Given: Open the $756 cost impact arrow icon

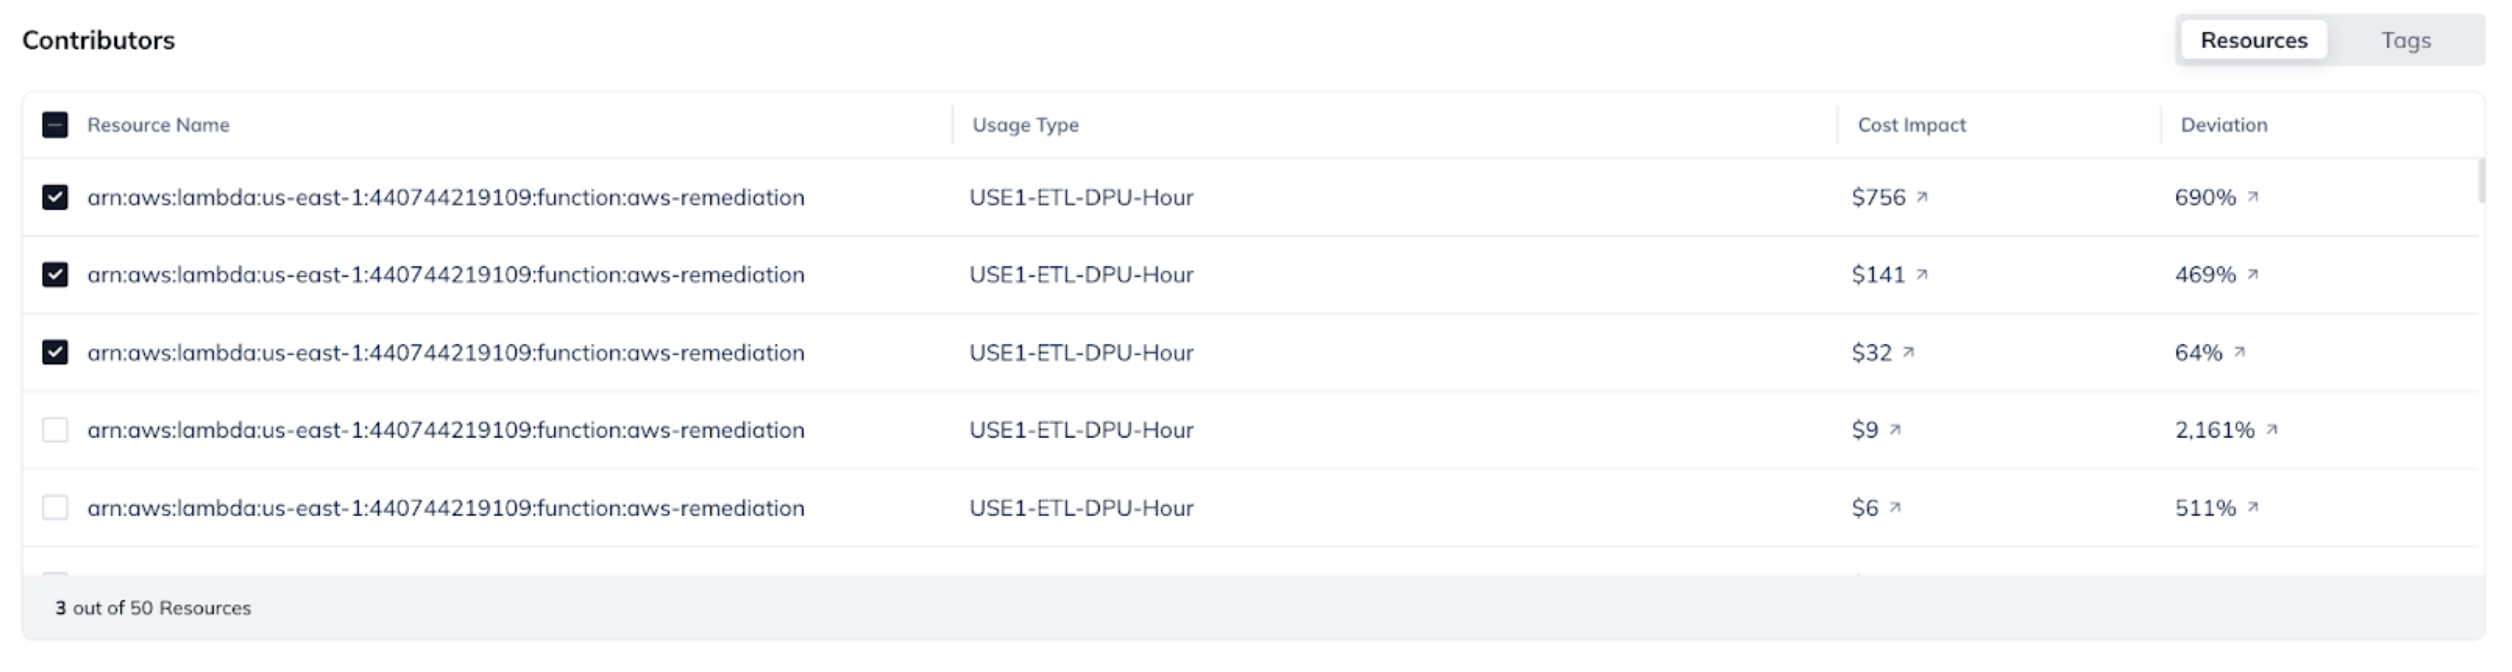Looking at the screenshot, I should click(x=1922, y=198).
